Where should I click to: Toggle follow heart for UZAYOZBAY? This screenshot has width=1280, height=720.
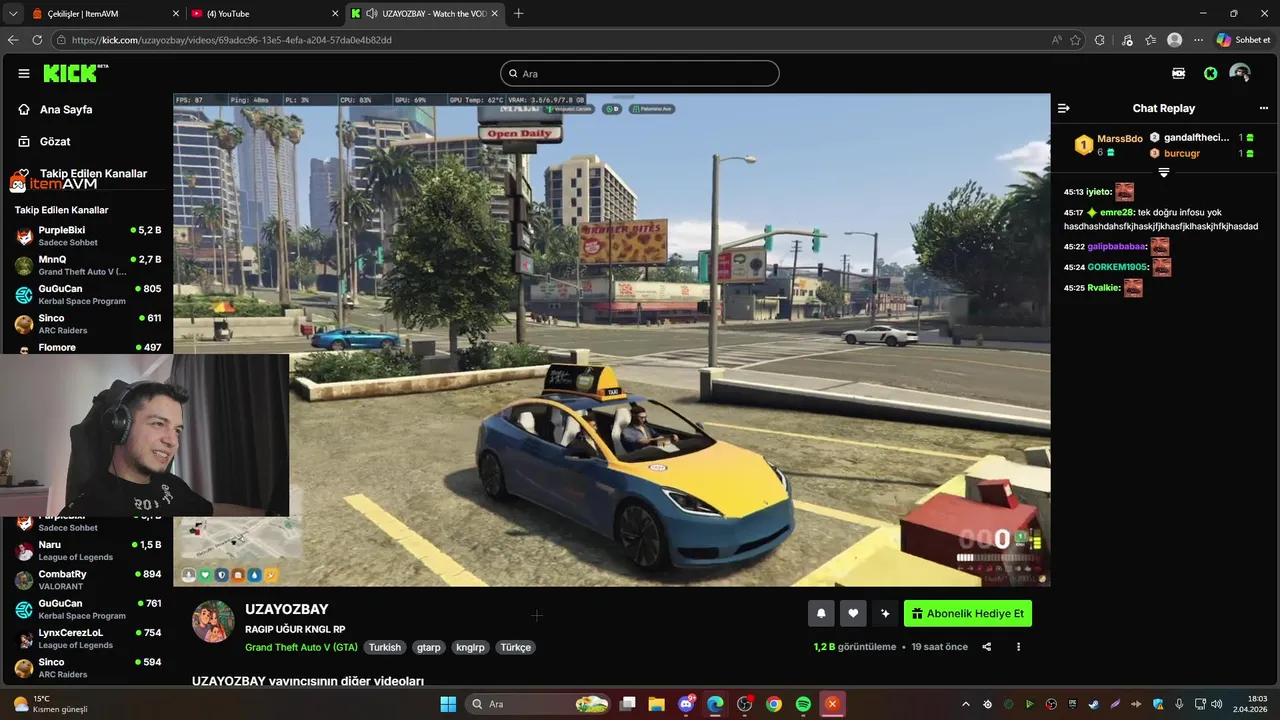[x=853, y=614]
